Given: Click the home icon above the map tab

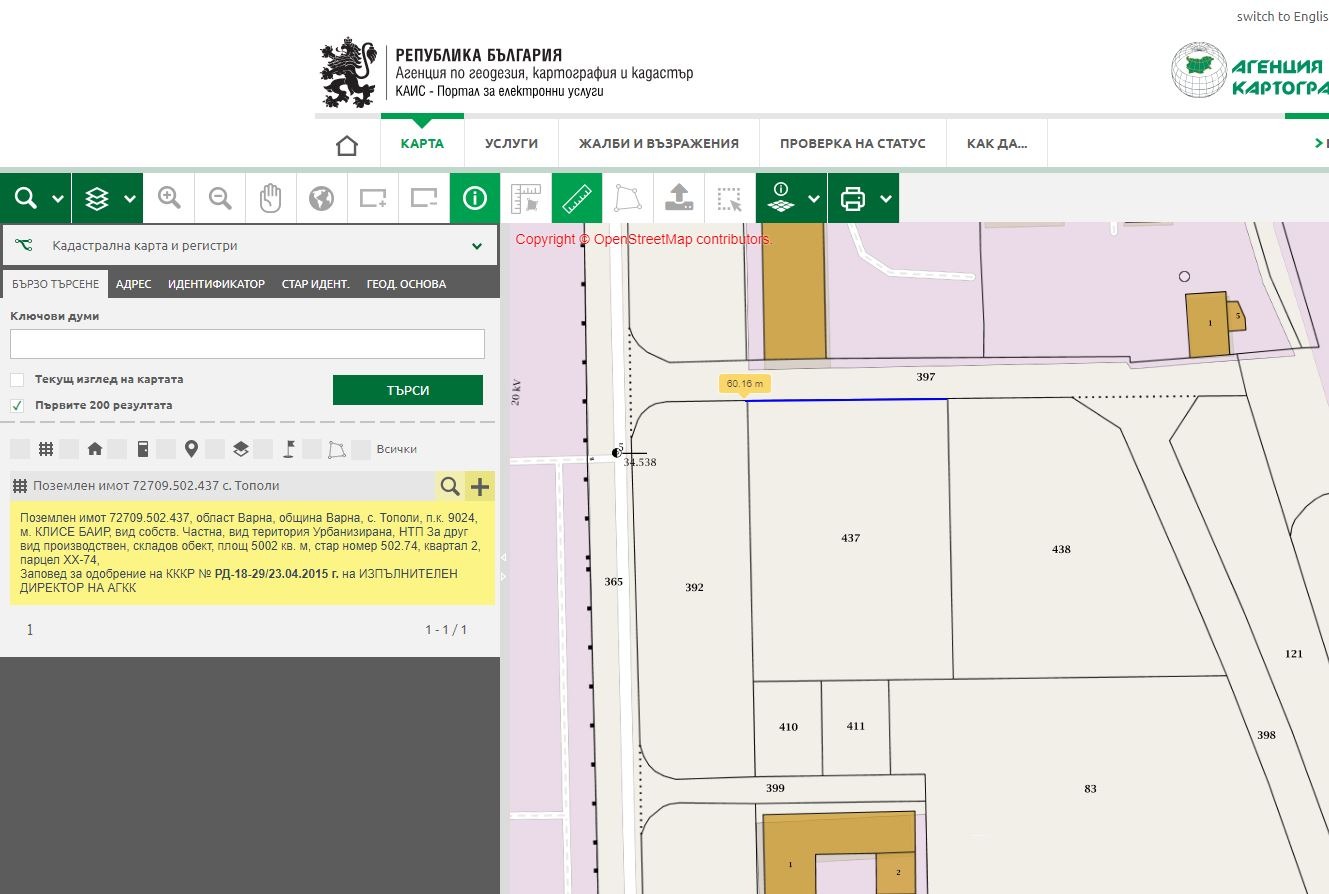Looking at the screenshot, I should (347, 145).
